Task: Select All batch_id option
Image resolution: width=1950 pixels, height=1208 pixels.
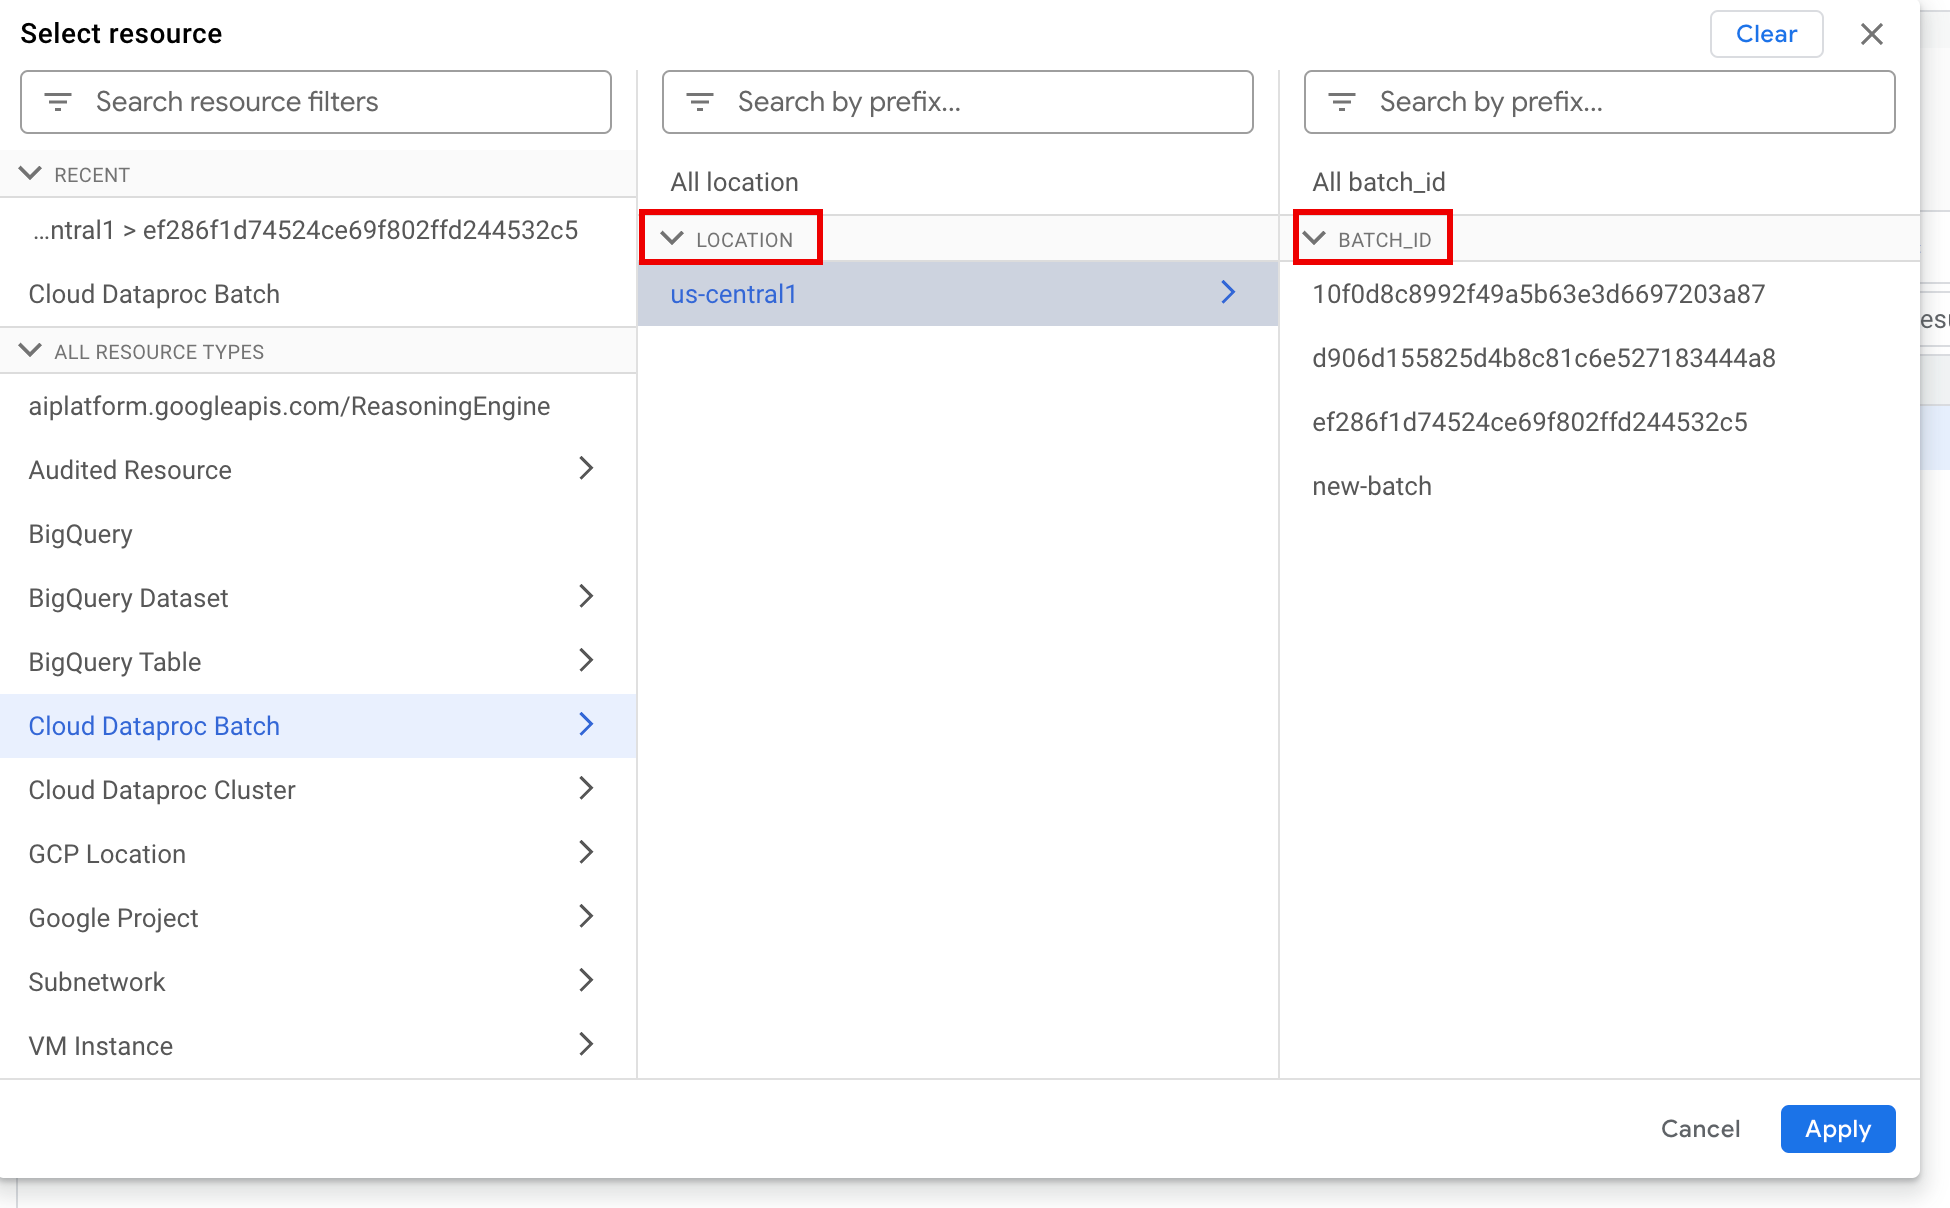Action: [1378, 182]
